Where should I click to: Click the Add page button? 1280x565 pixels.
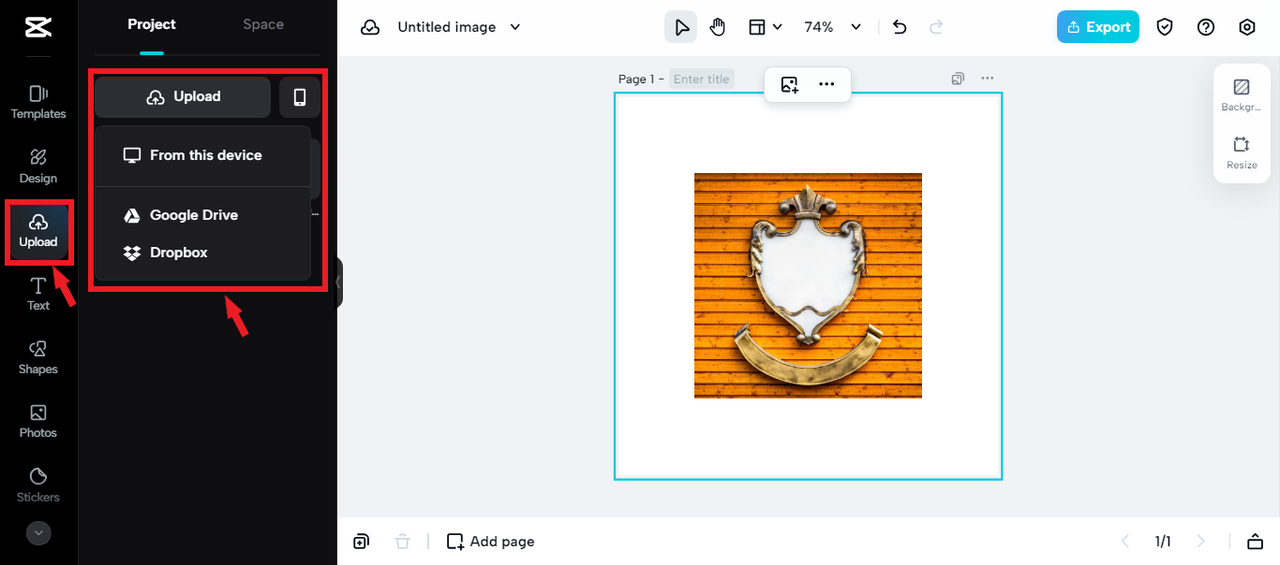click(x=491, y=541)
